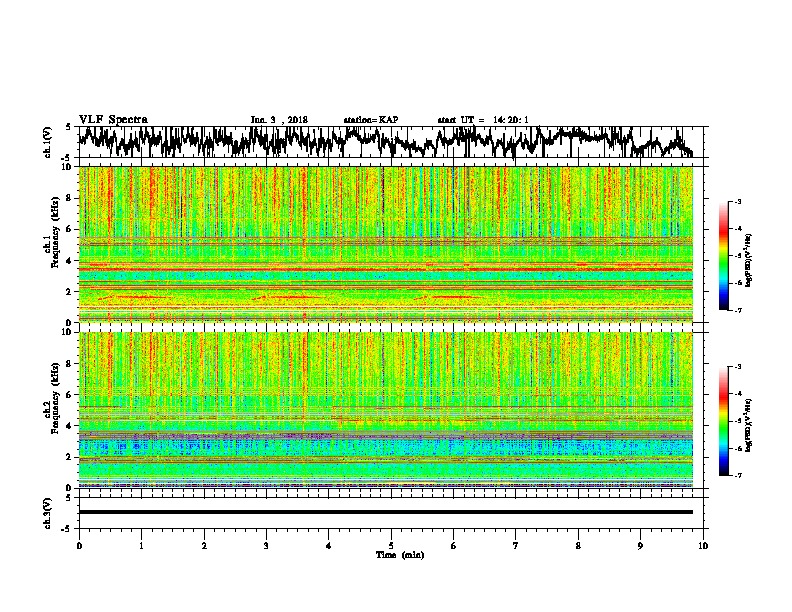This screenshot has width=792, height=612.
Task: Click the '4' kHz tick of ch.1 spectrogram
Action: pyautogui.click(x=70, y=261)
